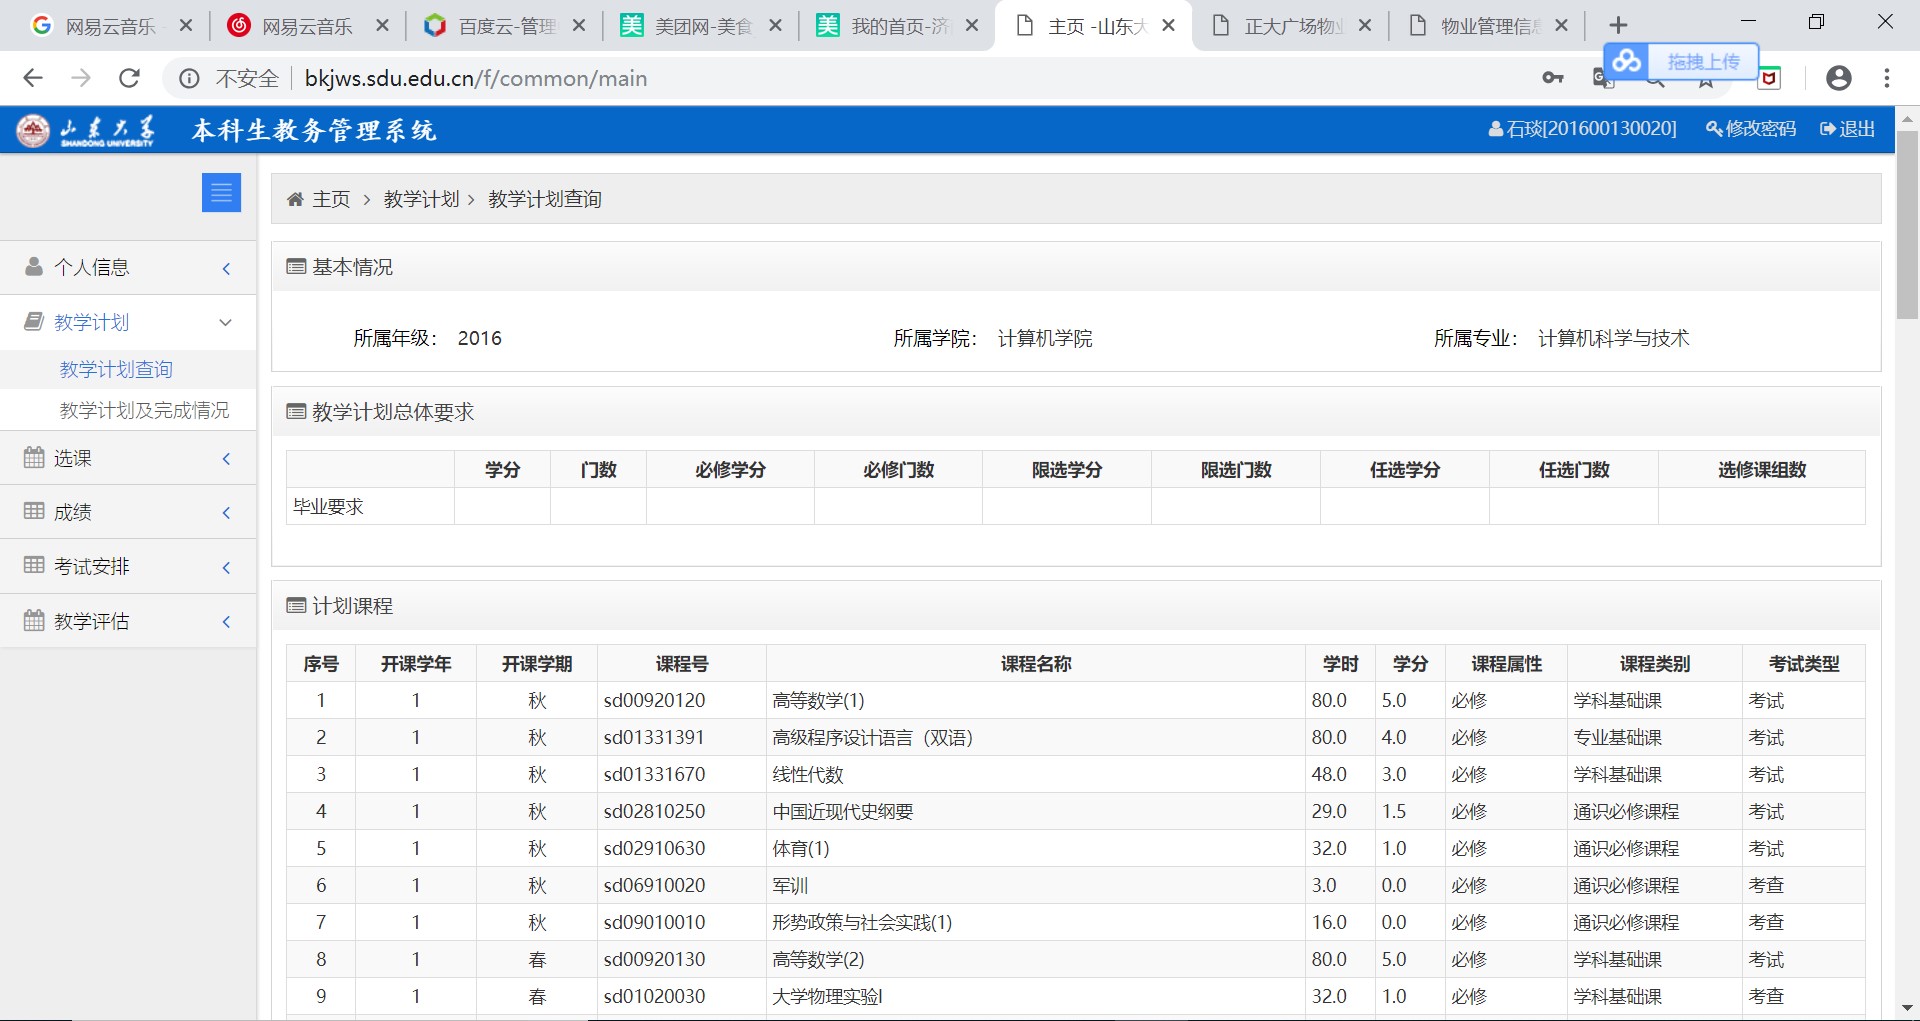
Task: Click 教学计划查询 breadcrumb text
Action: pyautogui.click(x=545, y=199)
